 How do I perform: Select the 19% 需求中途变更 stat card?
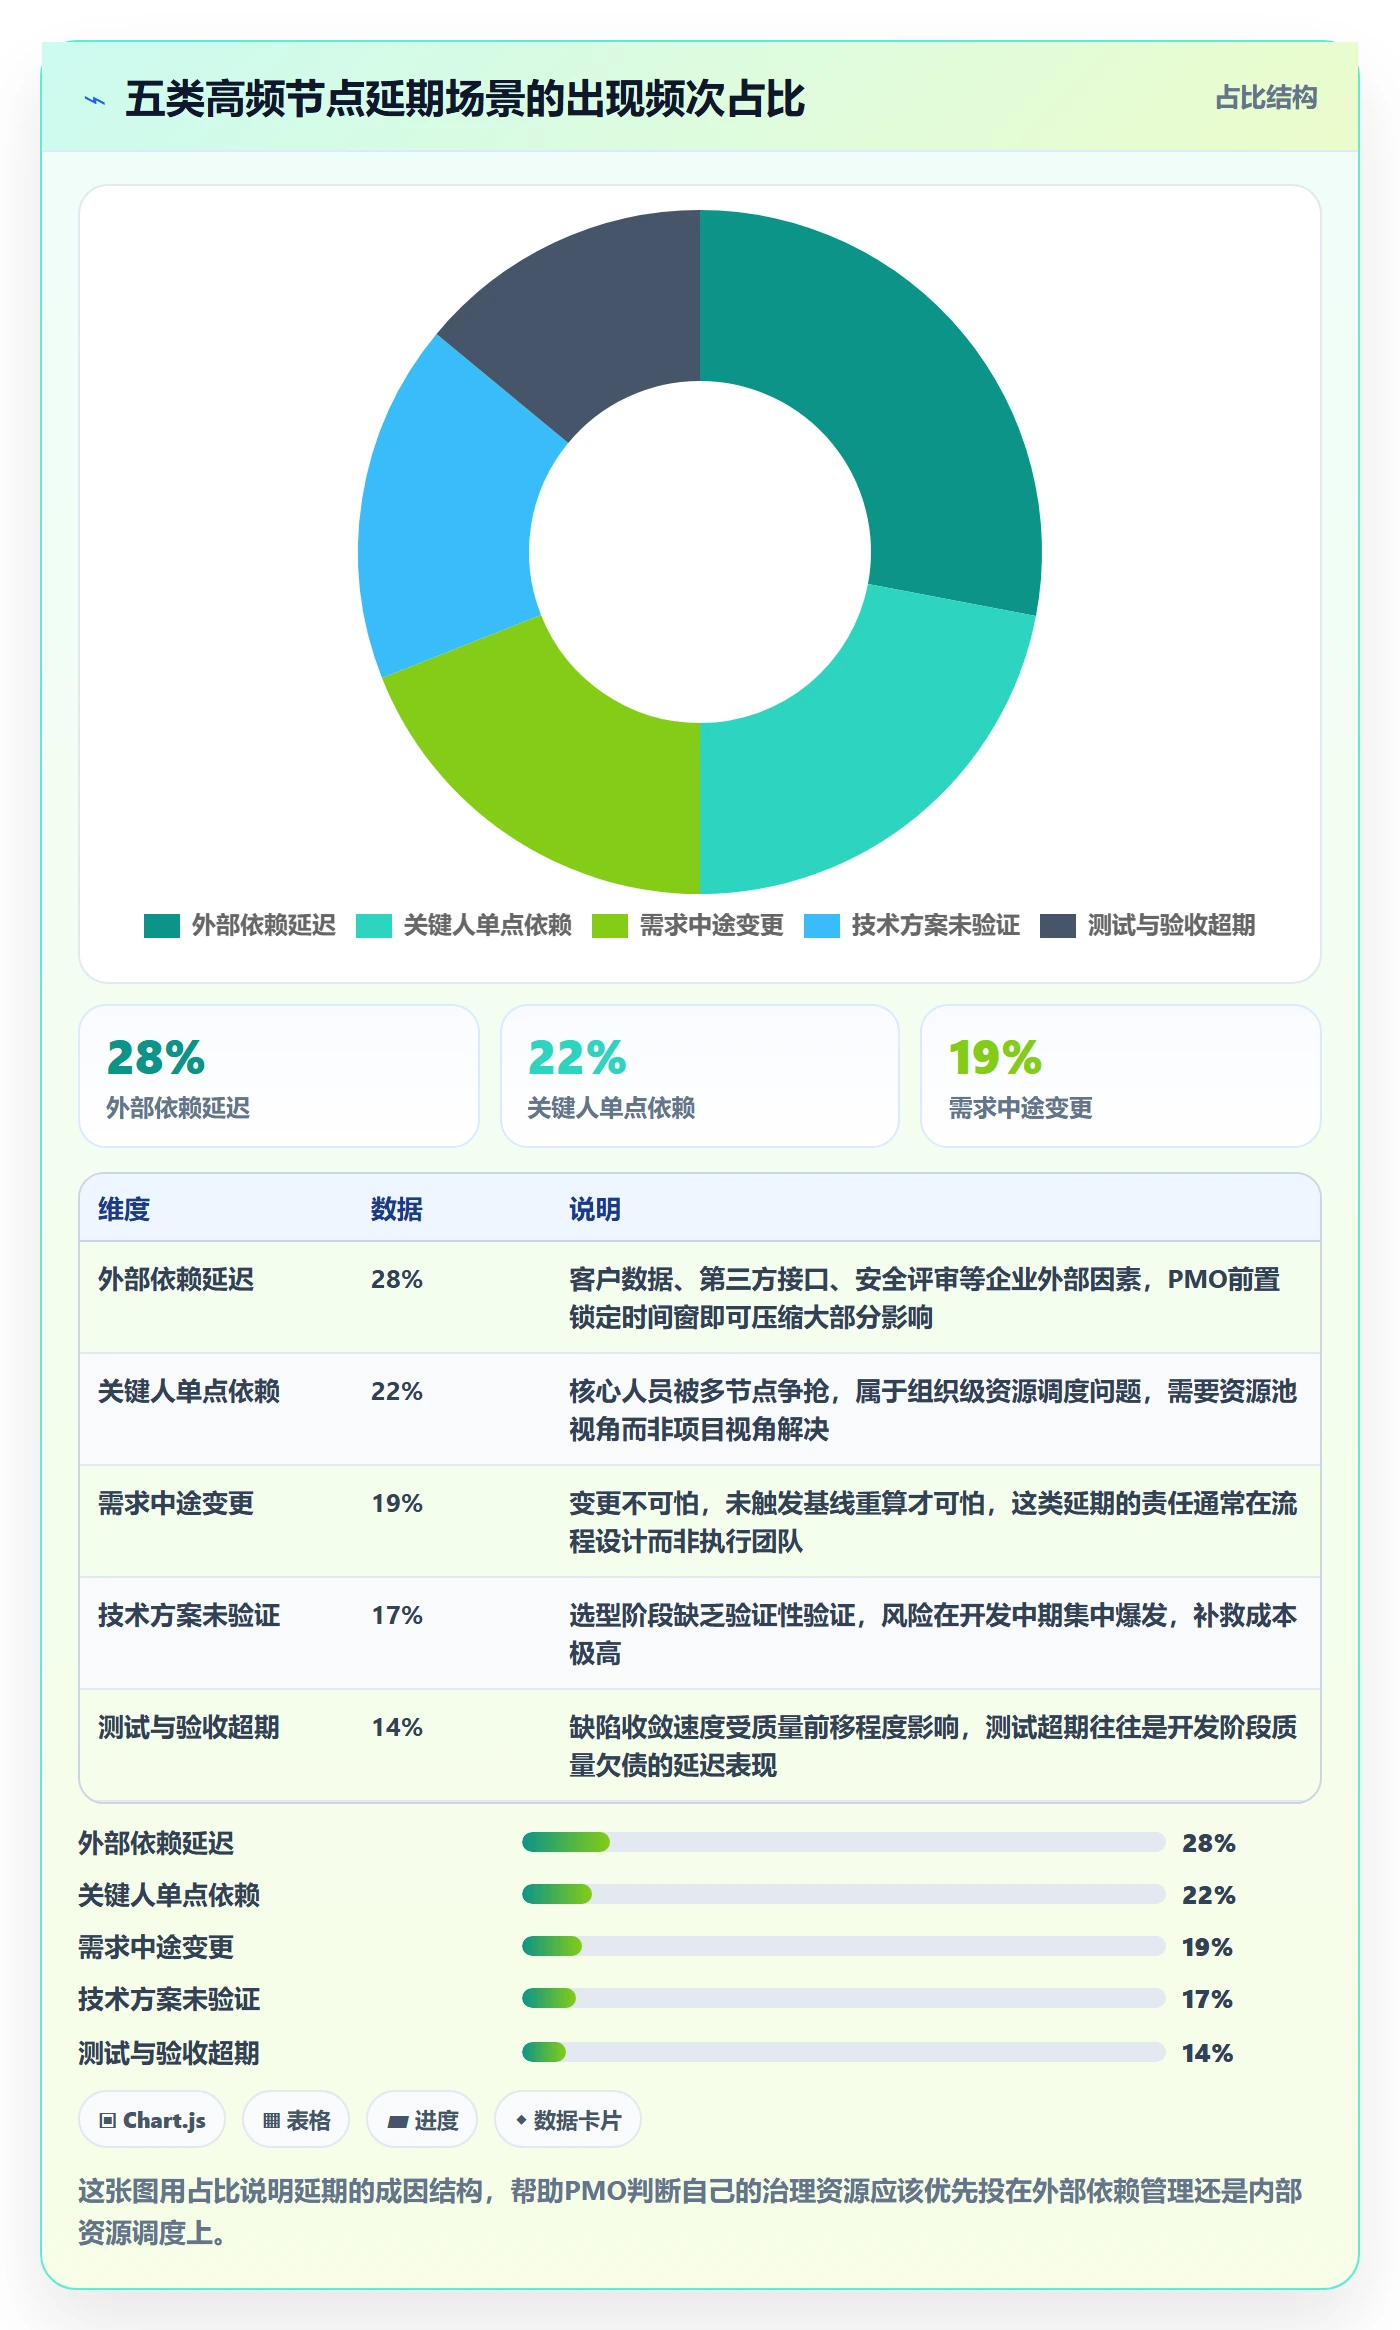[x=1121, y=1076]
